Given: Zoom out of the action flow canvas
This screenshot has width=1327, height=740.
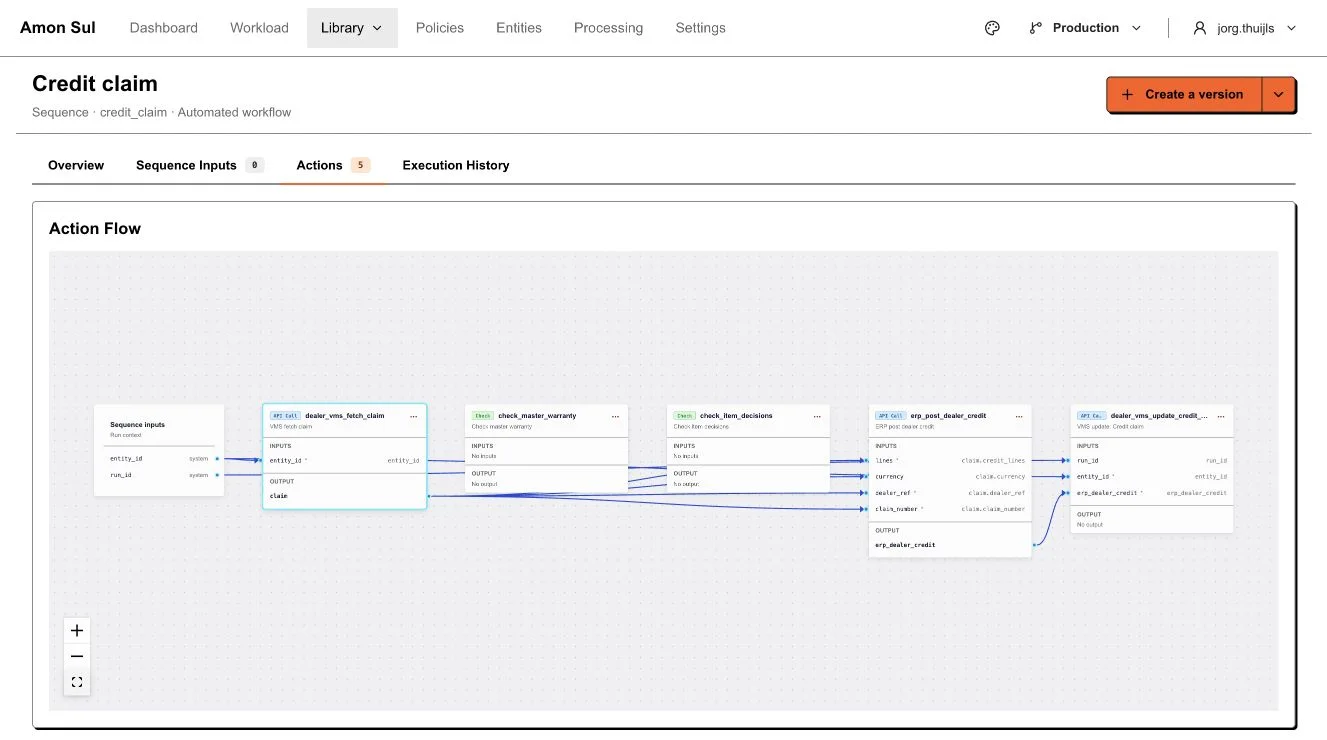Looking at the screenshot, I should coord(77,656).
